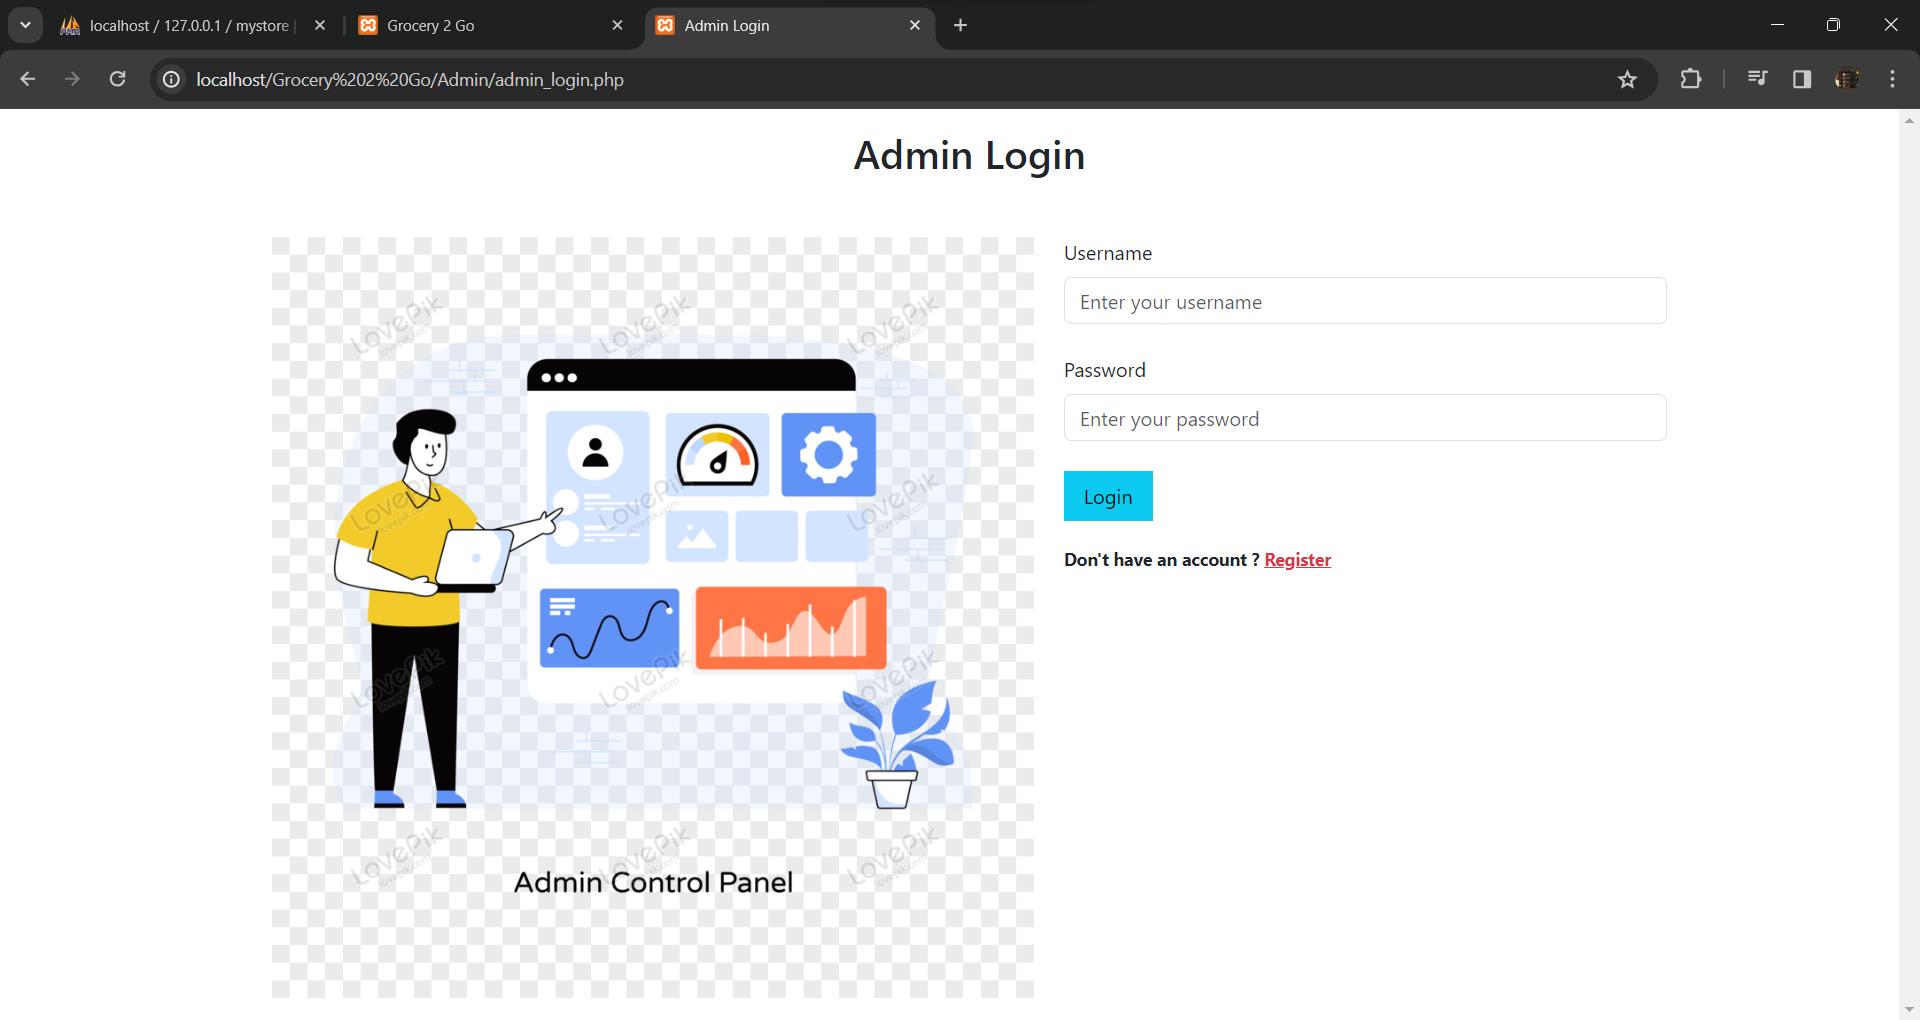This screenshot has width=1920, height=1020.
Task: Minimize the browser window
Action: (x=1777, y=25)
